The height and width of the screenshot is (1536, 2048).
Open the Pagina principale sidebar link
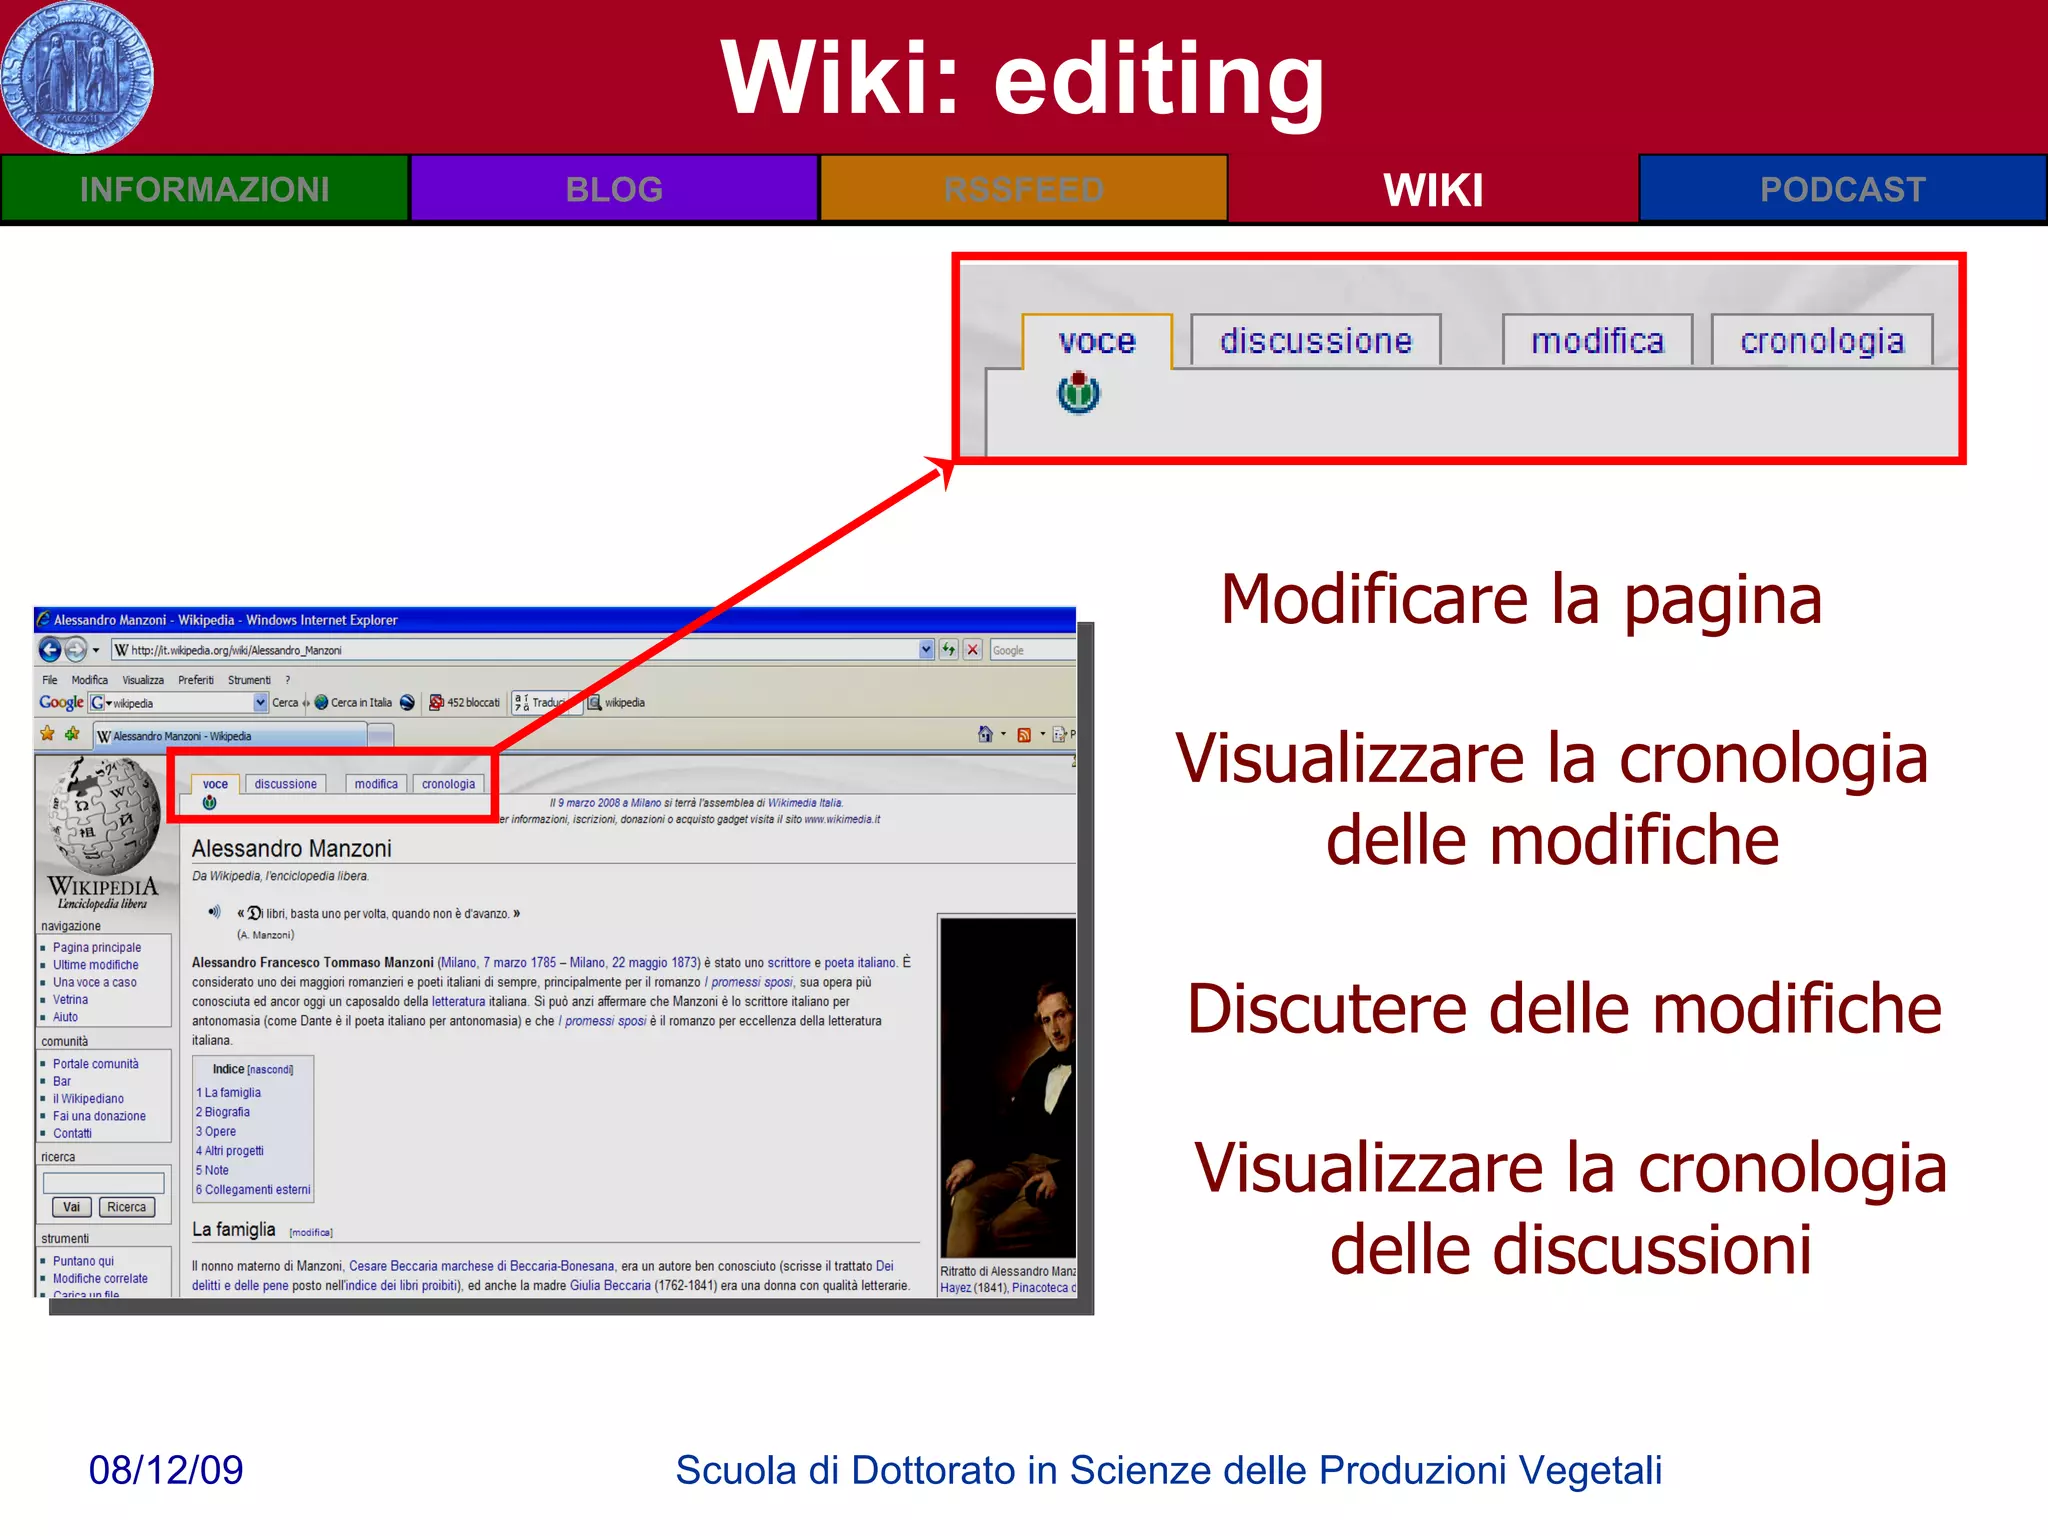97,947
